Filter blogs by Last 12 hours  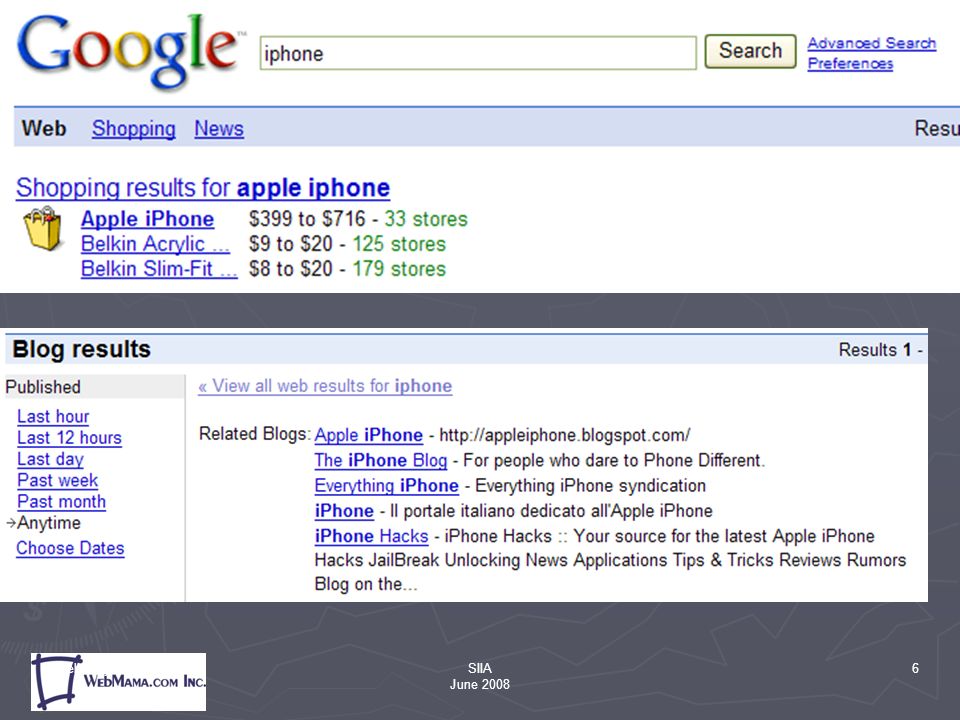pyautogui.click(x=69, y=438)
